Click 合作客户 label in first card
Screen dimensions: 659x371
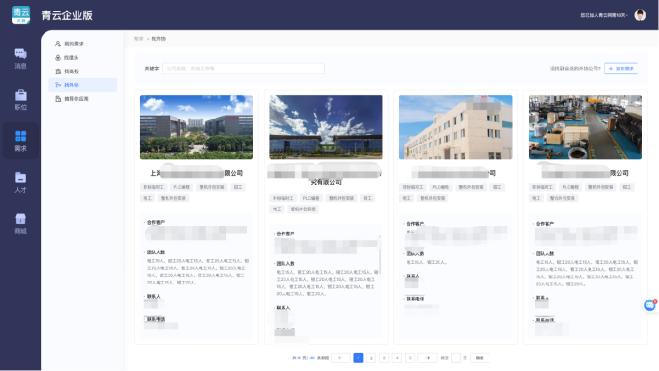tap(156, 222)
